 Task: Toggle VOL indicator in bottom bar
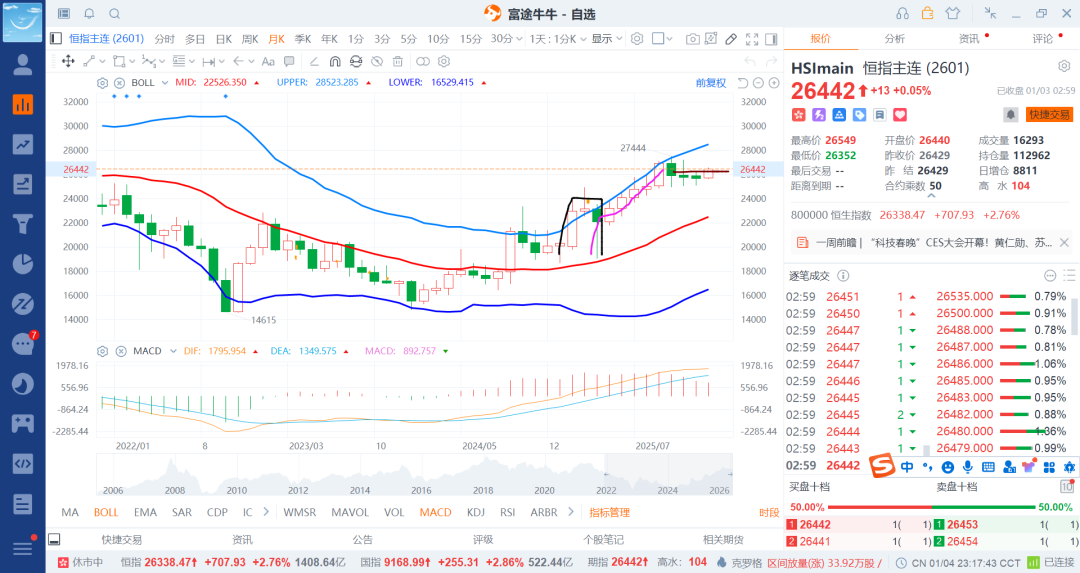tap(394, 512)
